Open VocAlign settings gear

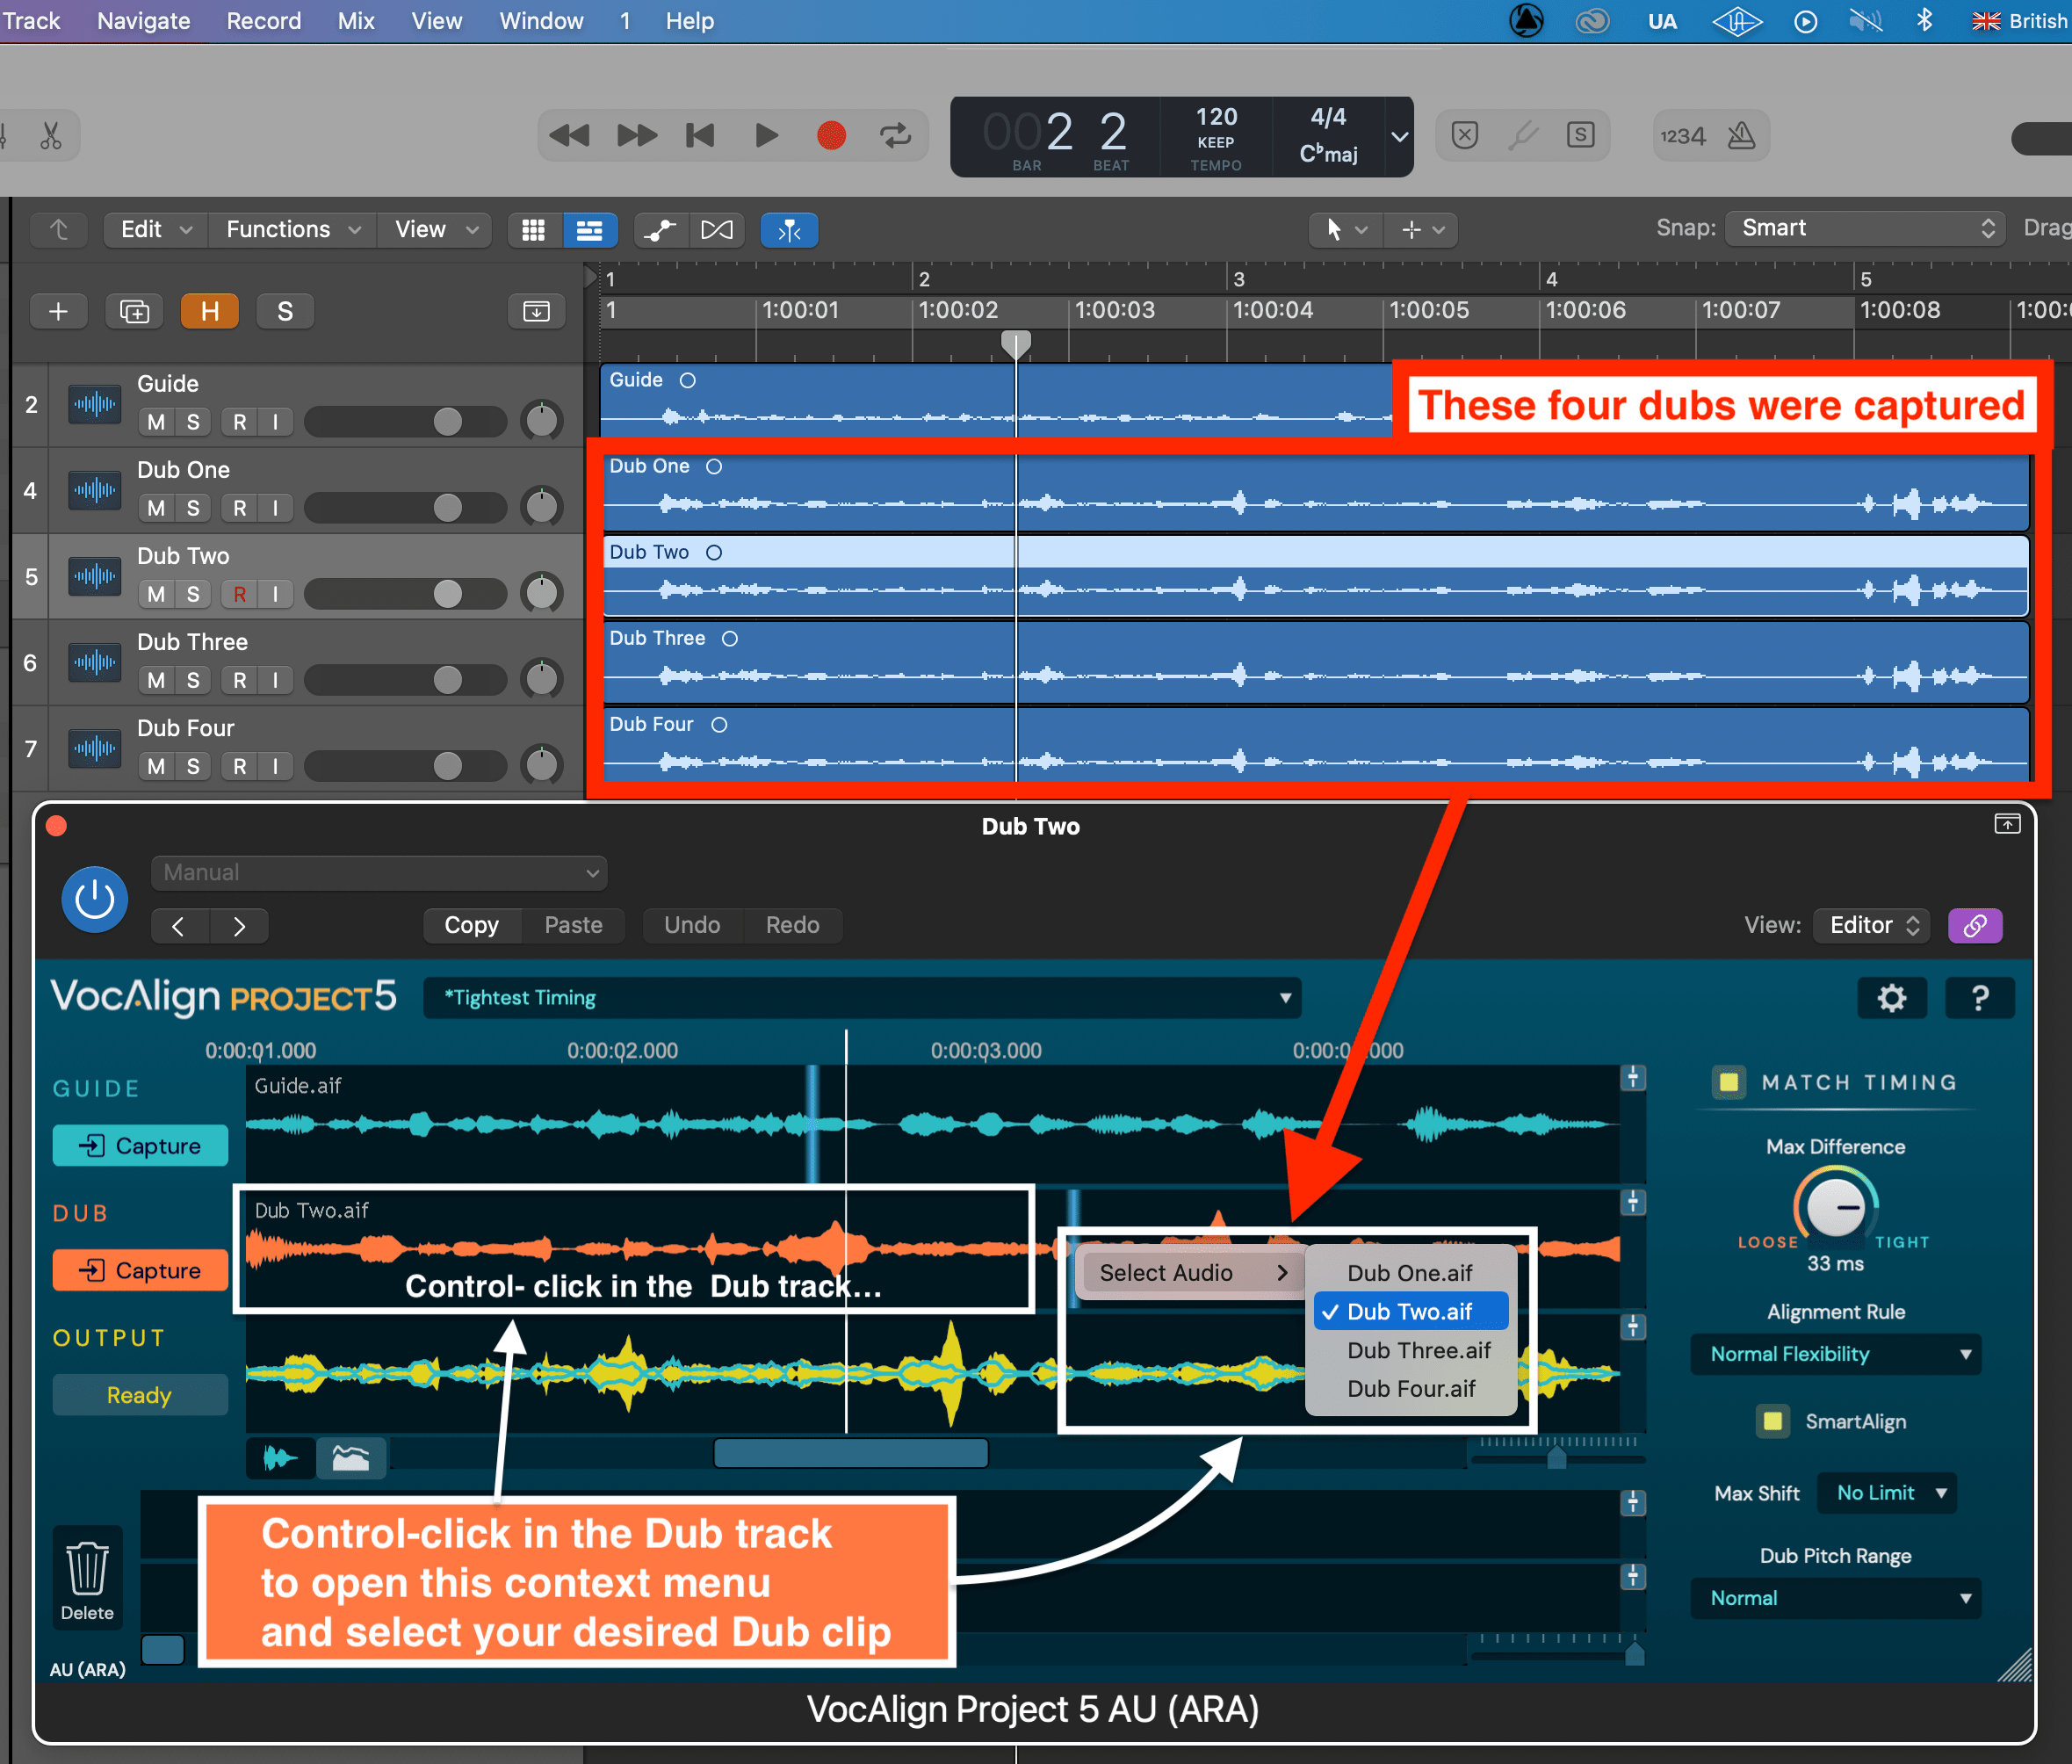tap(1891, 997)
